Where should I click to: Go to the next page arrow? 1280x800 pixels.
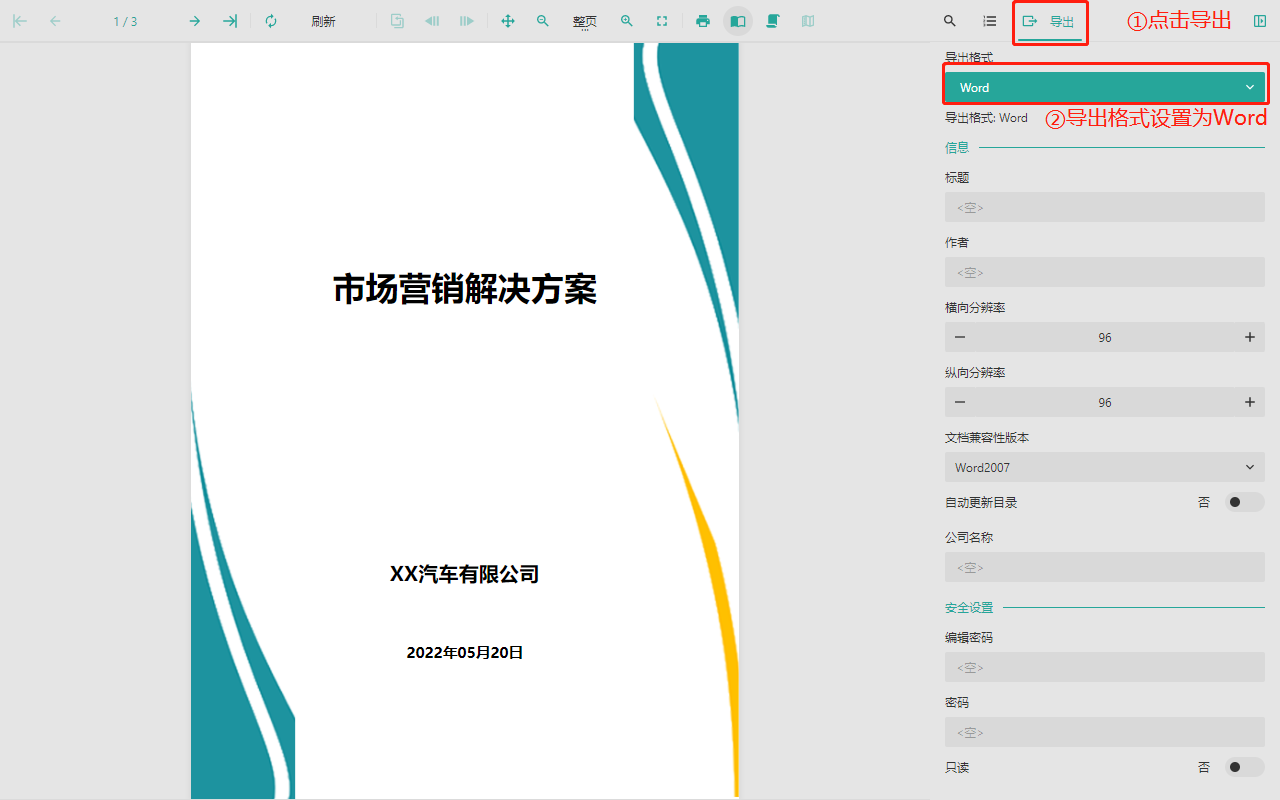pos(195,21)
